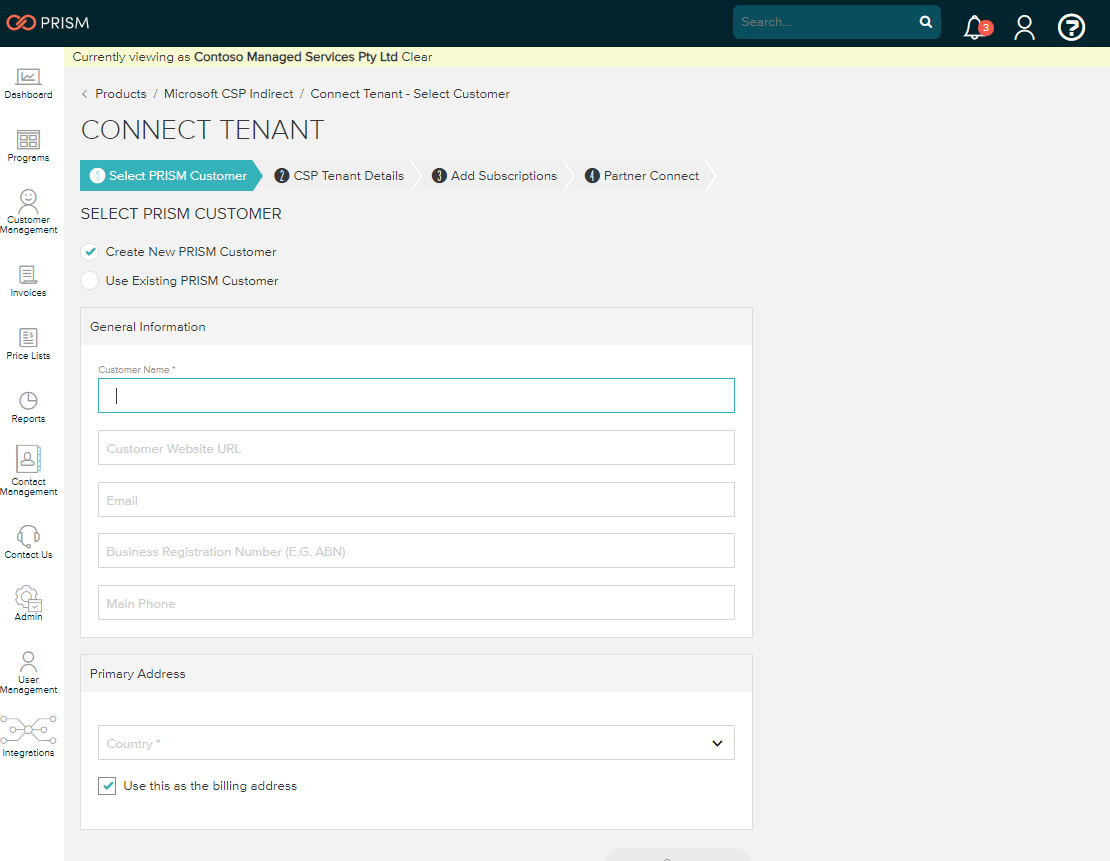1110x861 pixels.
Task: Open the Country dropdown
Action: click(x=416, y=743)
